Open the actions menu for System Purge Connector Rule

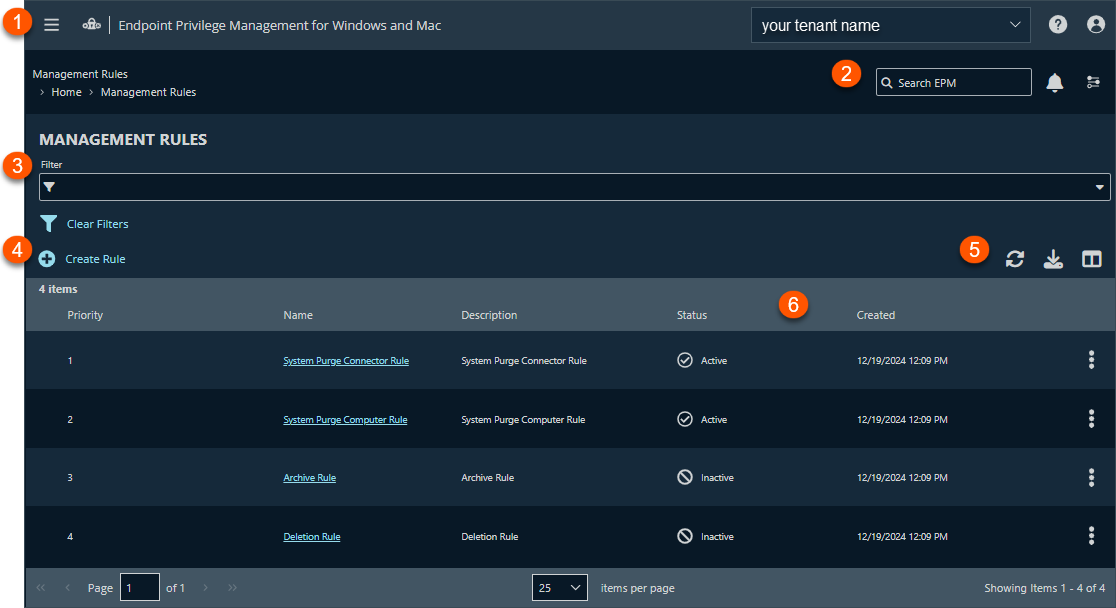tap(1091, 360)
